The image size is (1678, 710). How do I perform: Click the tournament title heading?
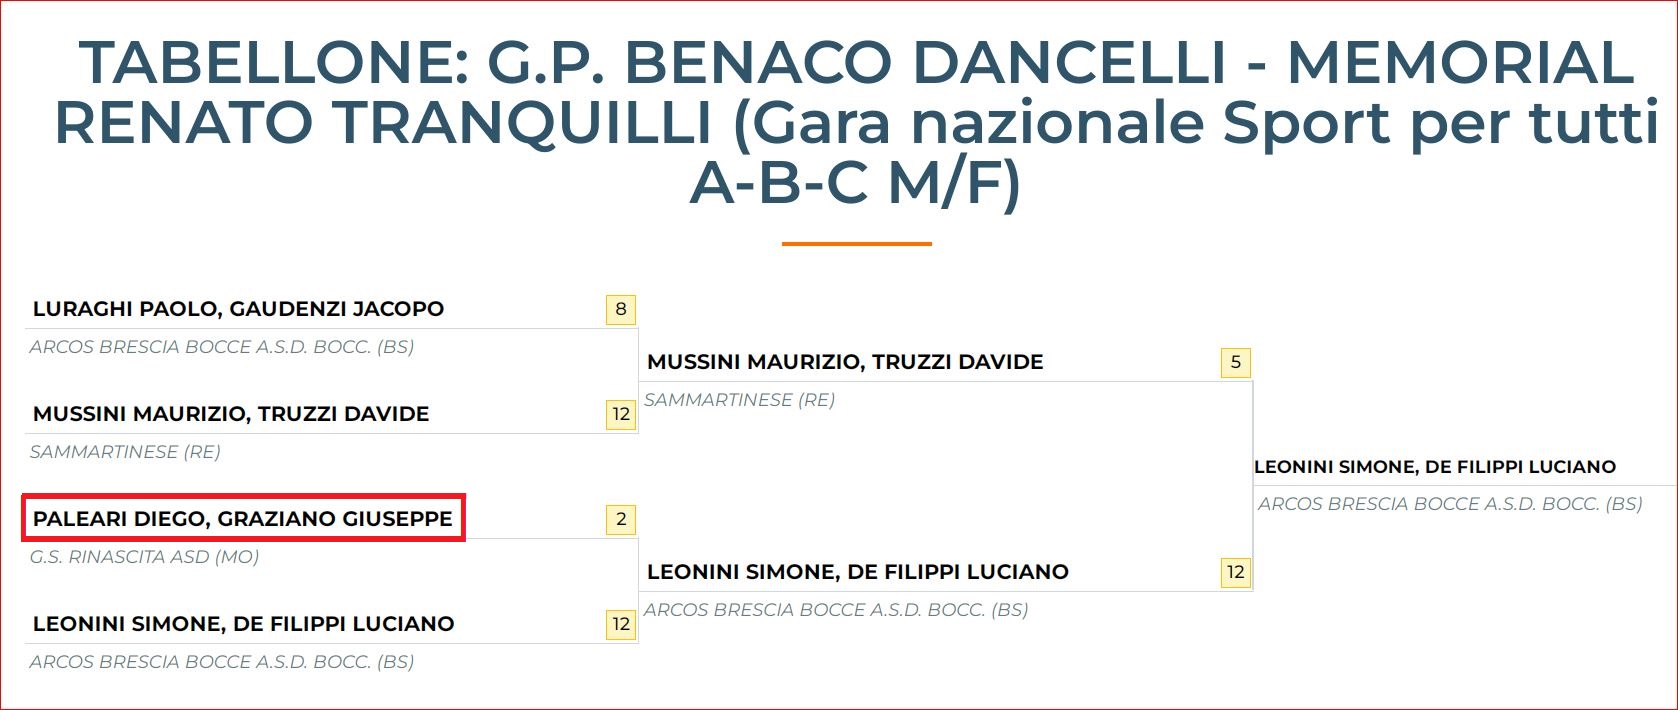pos(856,122)
